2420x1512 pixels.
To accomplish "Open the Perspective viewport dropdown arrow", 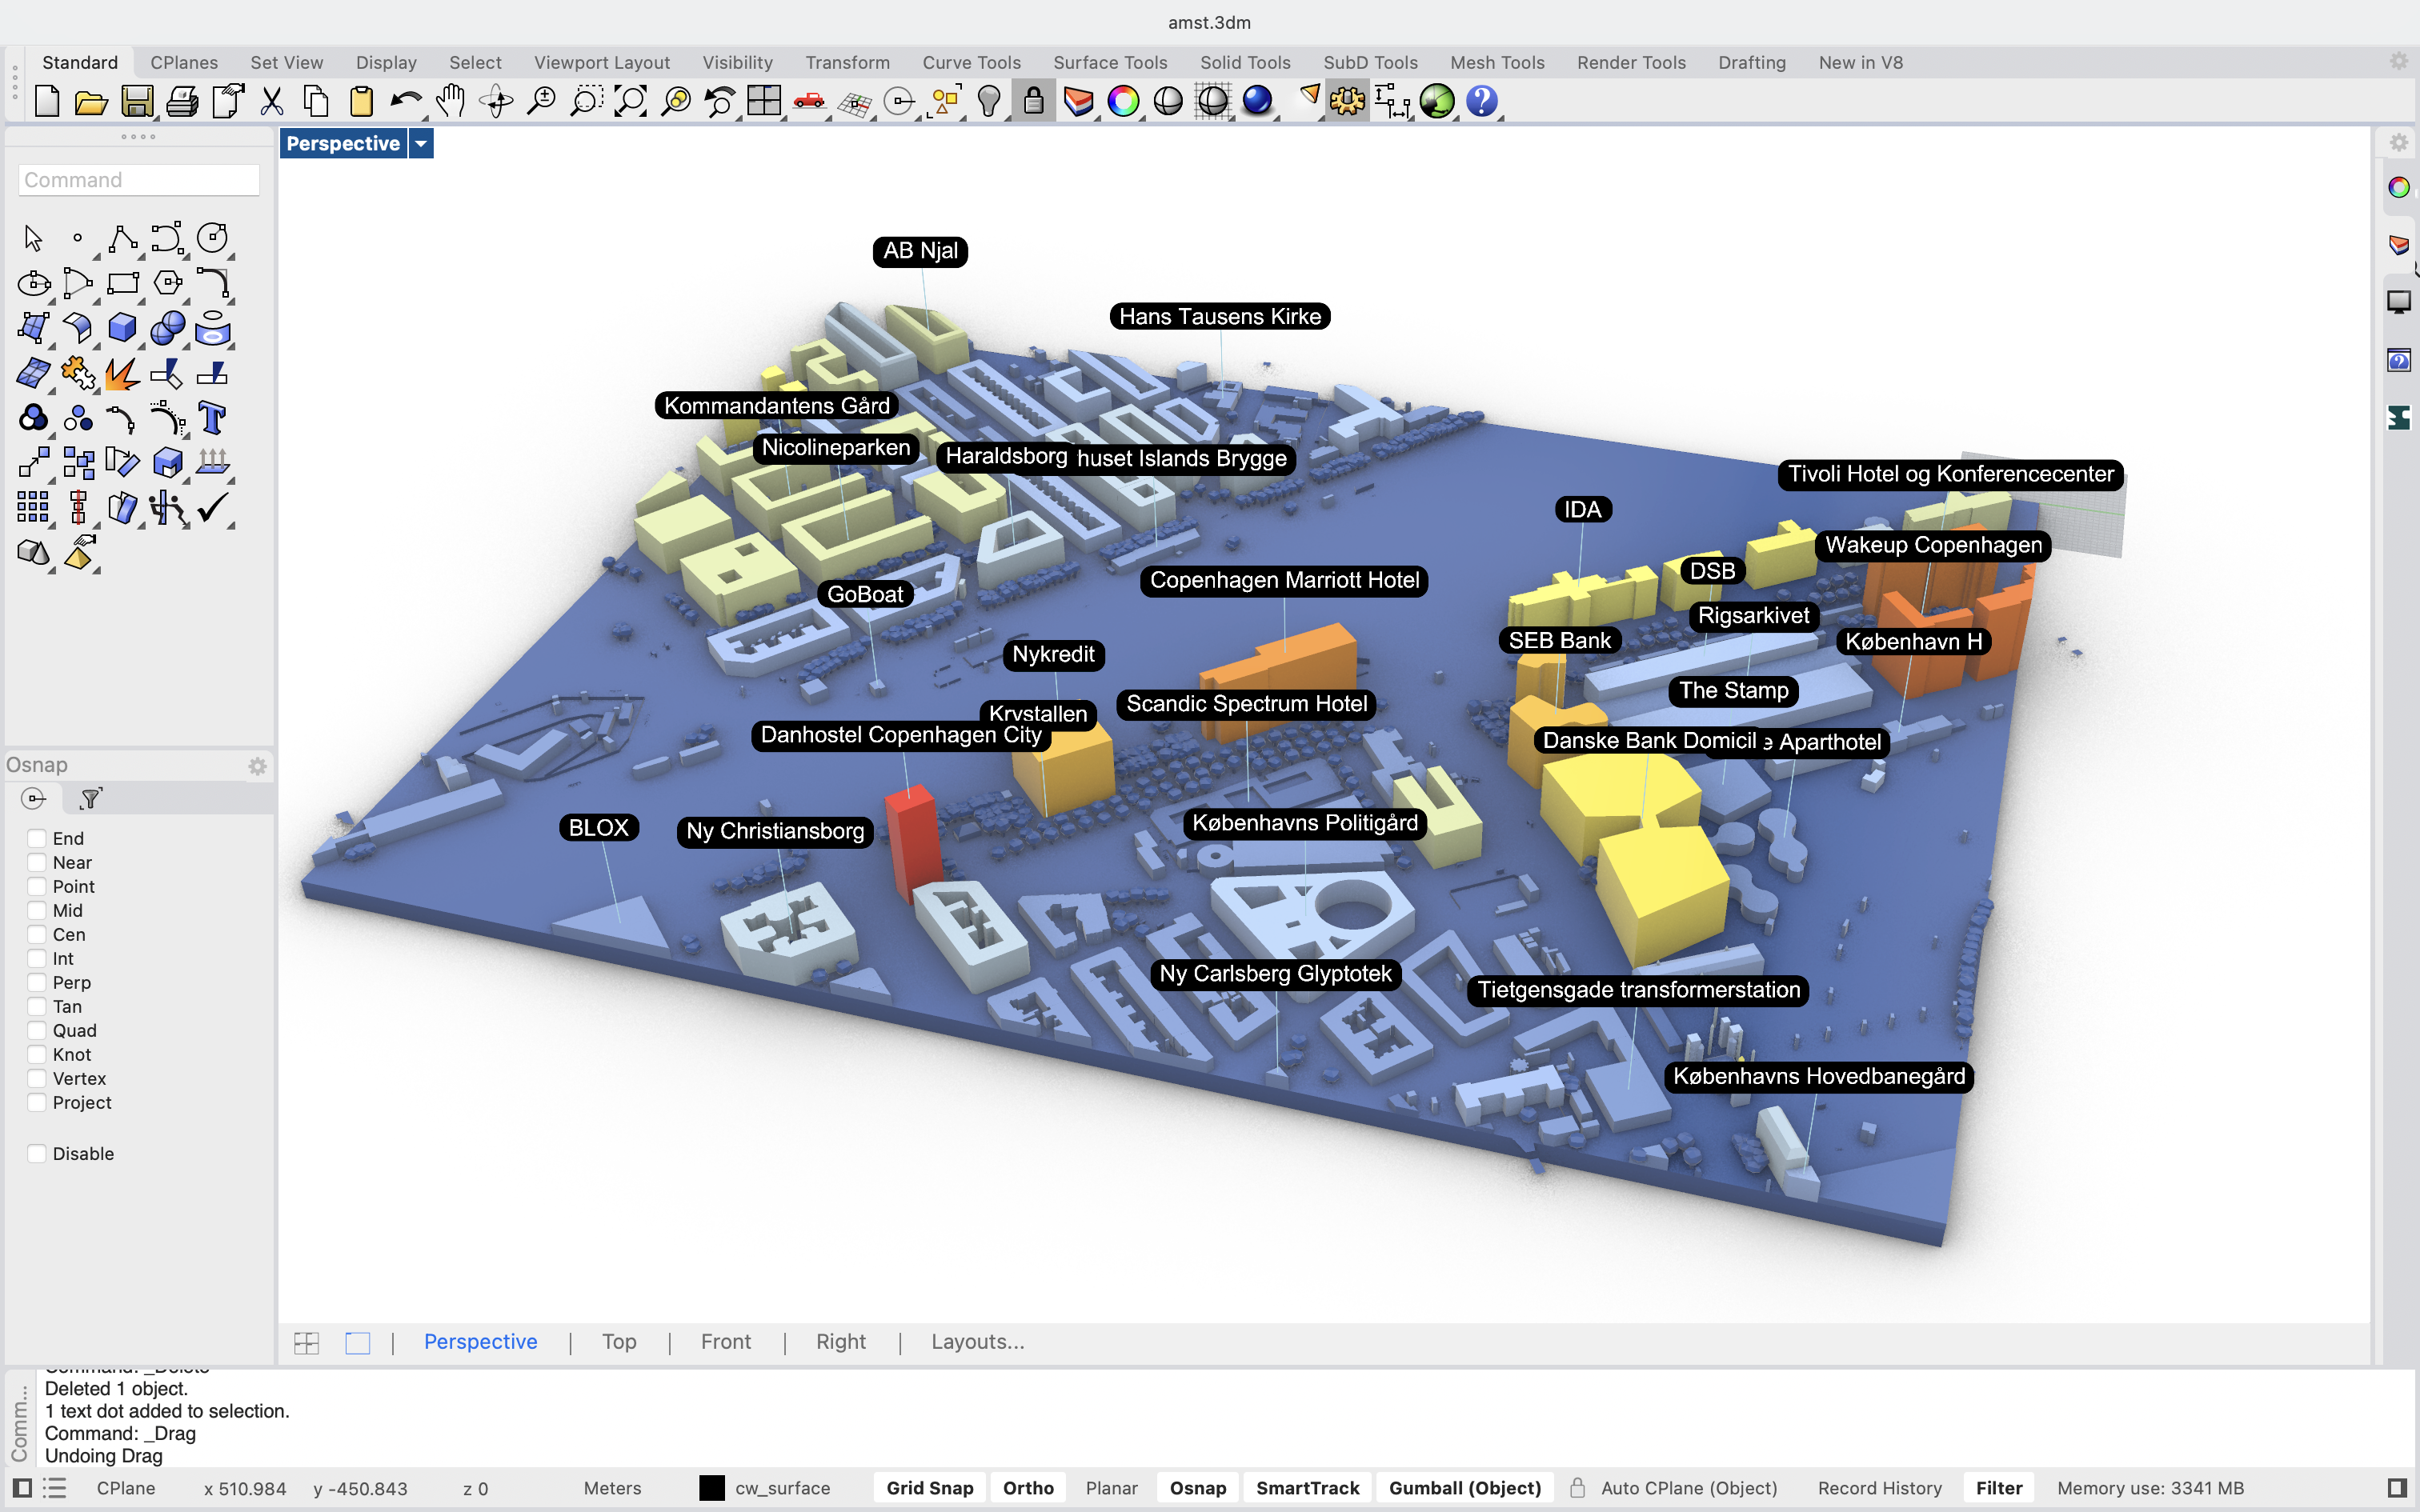I will [x=421, y=144].
